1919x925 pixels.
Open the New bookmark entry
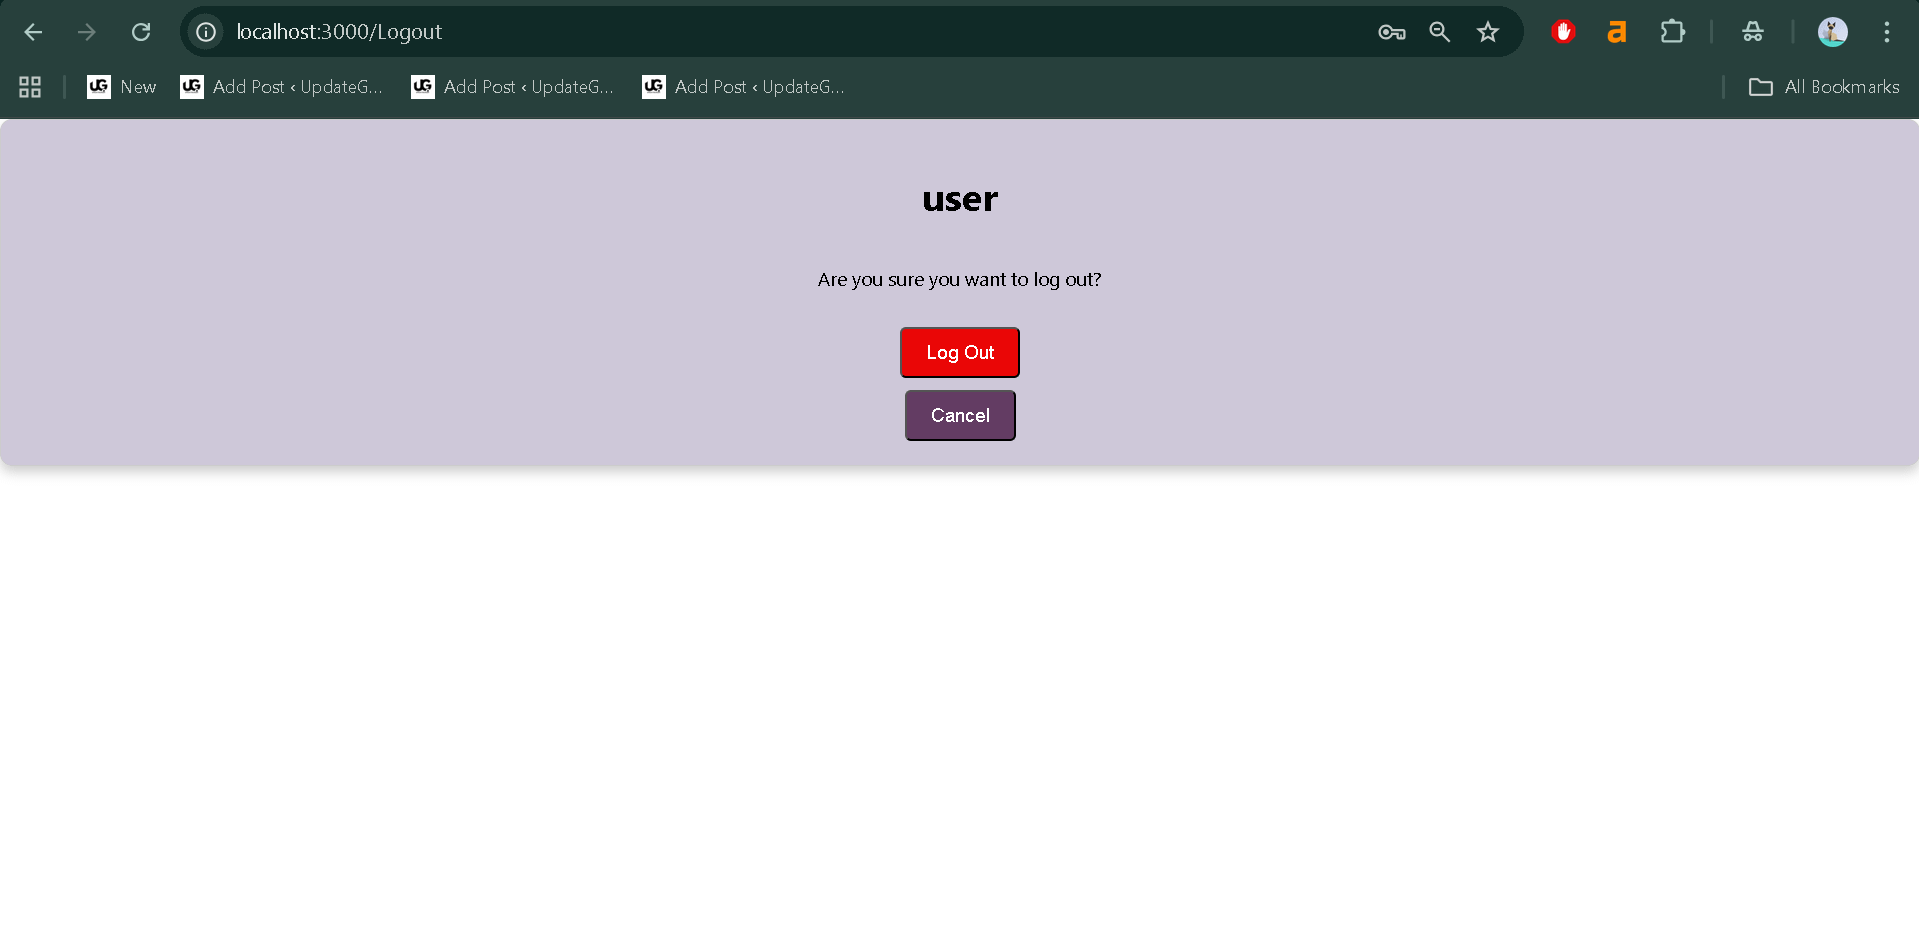(121, 87)
